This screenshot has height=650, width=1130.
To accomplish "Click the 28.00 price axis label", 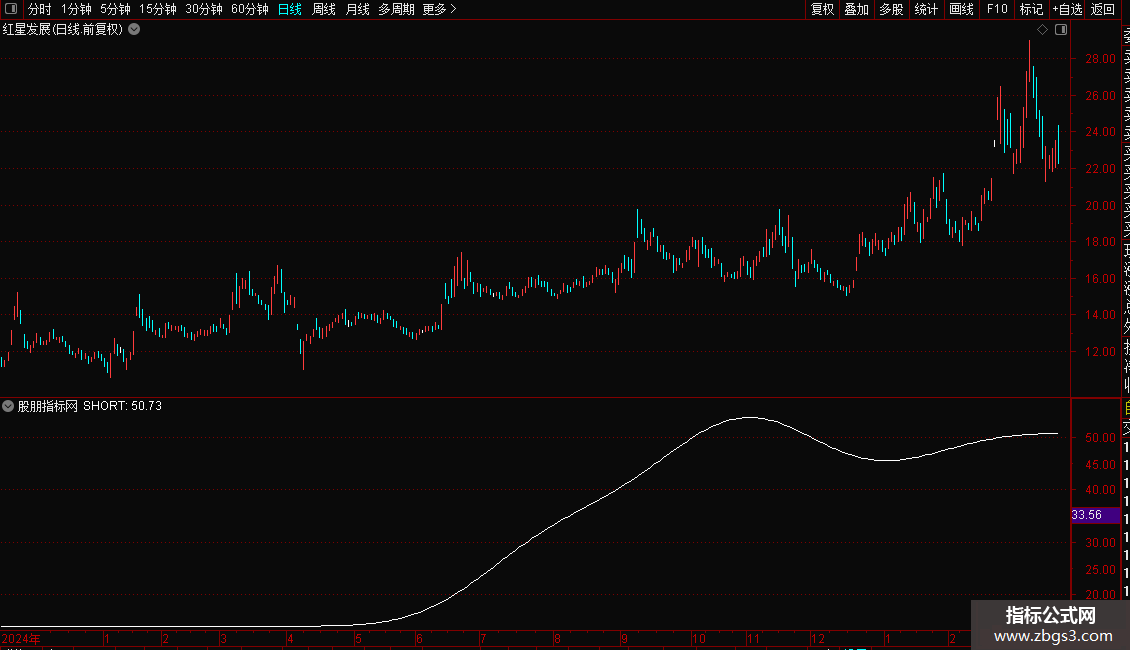I will click(x=1100, y=59).
